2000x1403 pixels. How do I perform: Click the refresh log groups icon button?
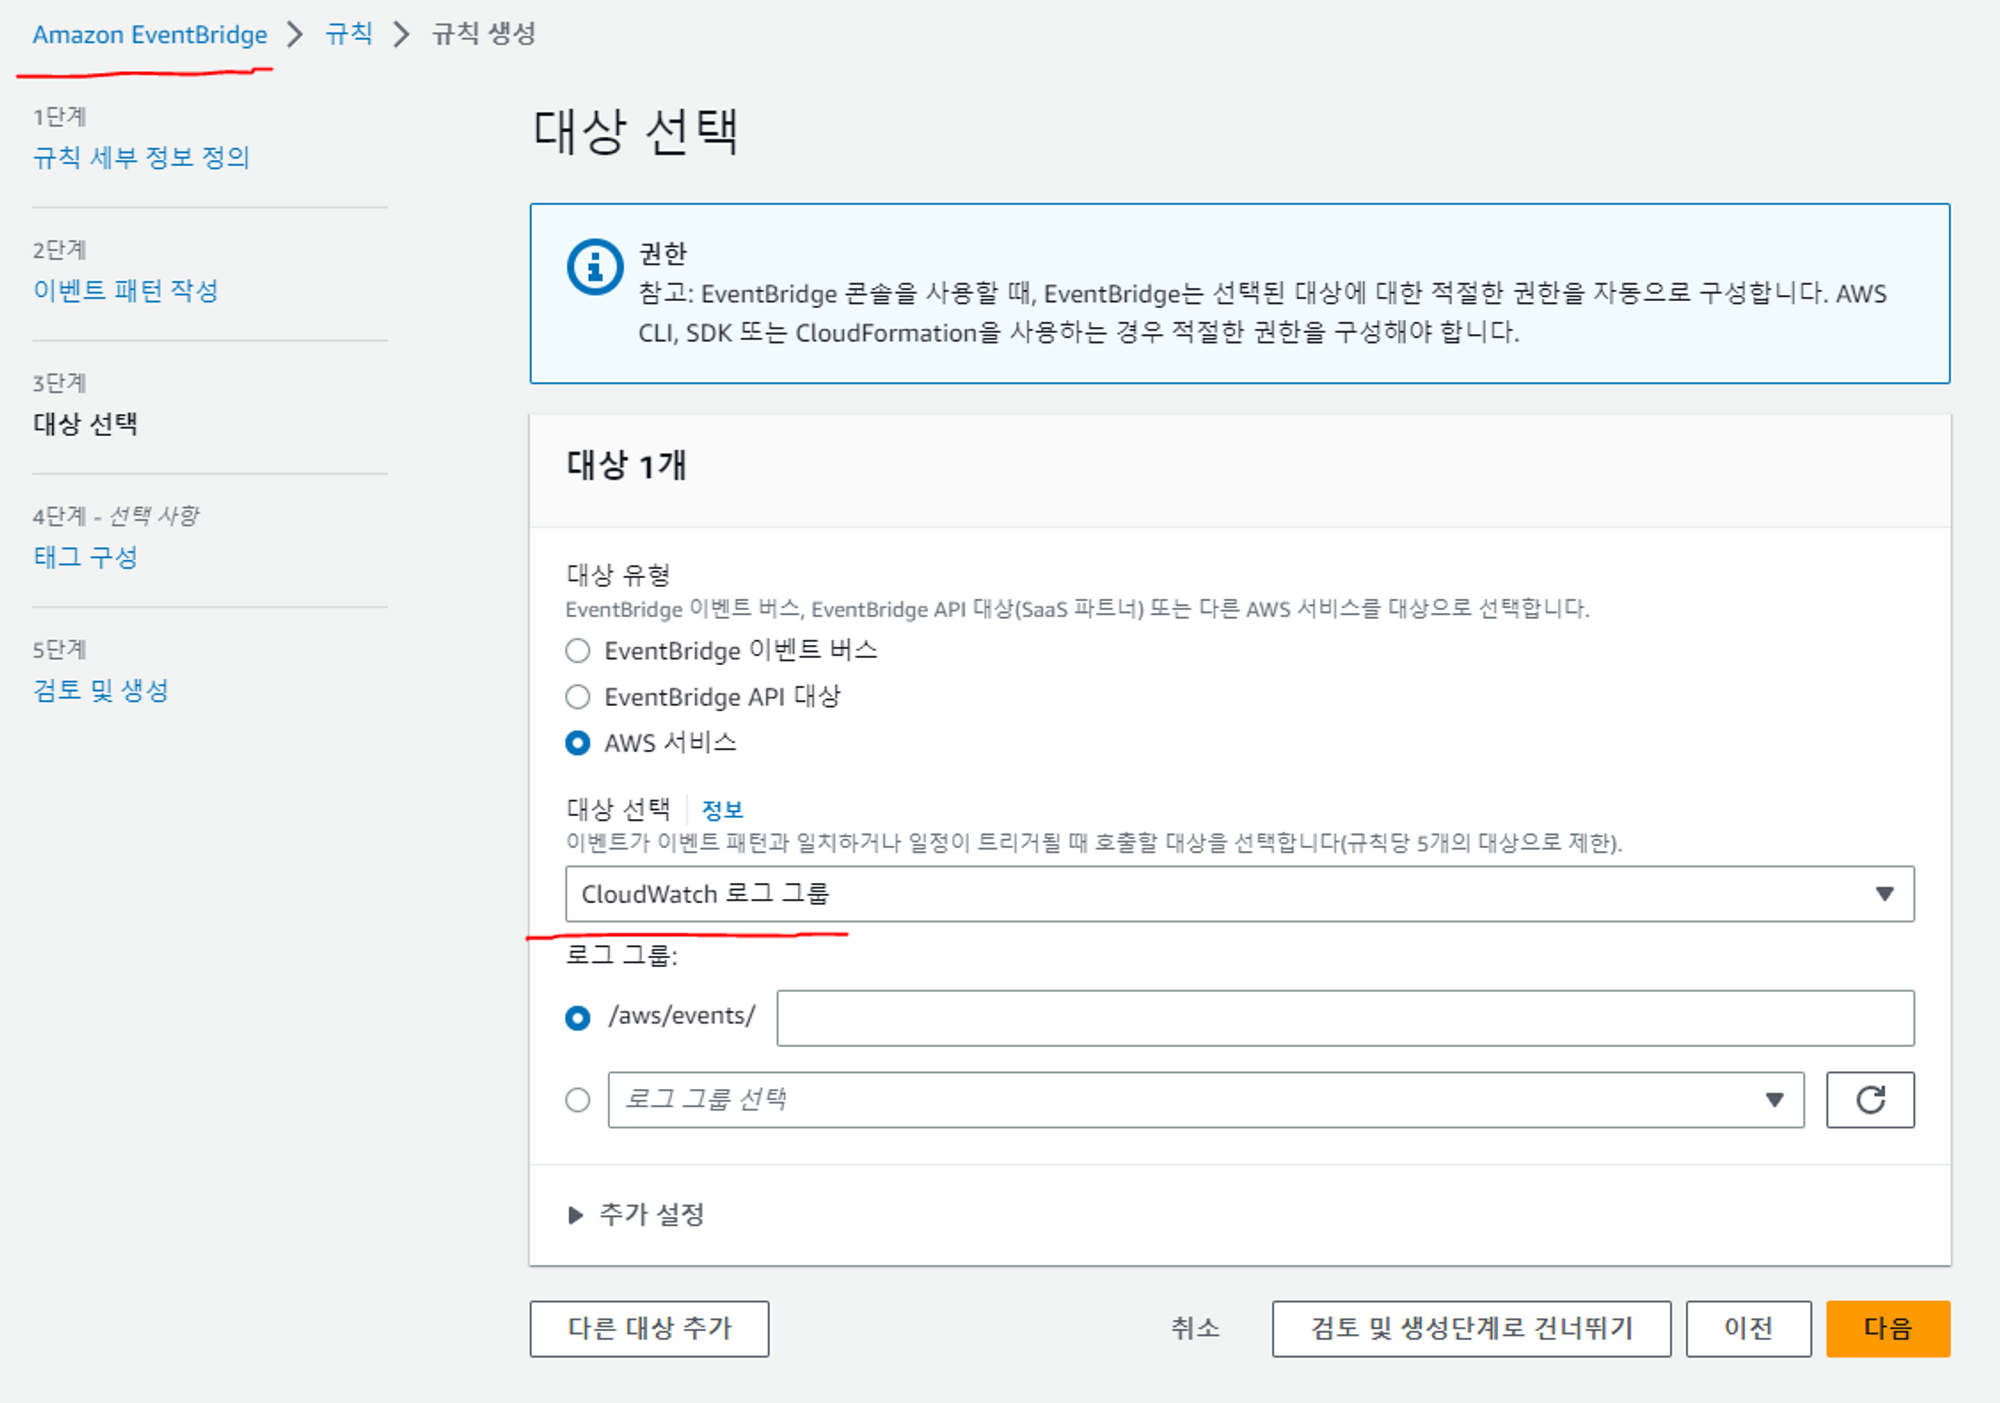point(1869,1100)
